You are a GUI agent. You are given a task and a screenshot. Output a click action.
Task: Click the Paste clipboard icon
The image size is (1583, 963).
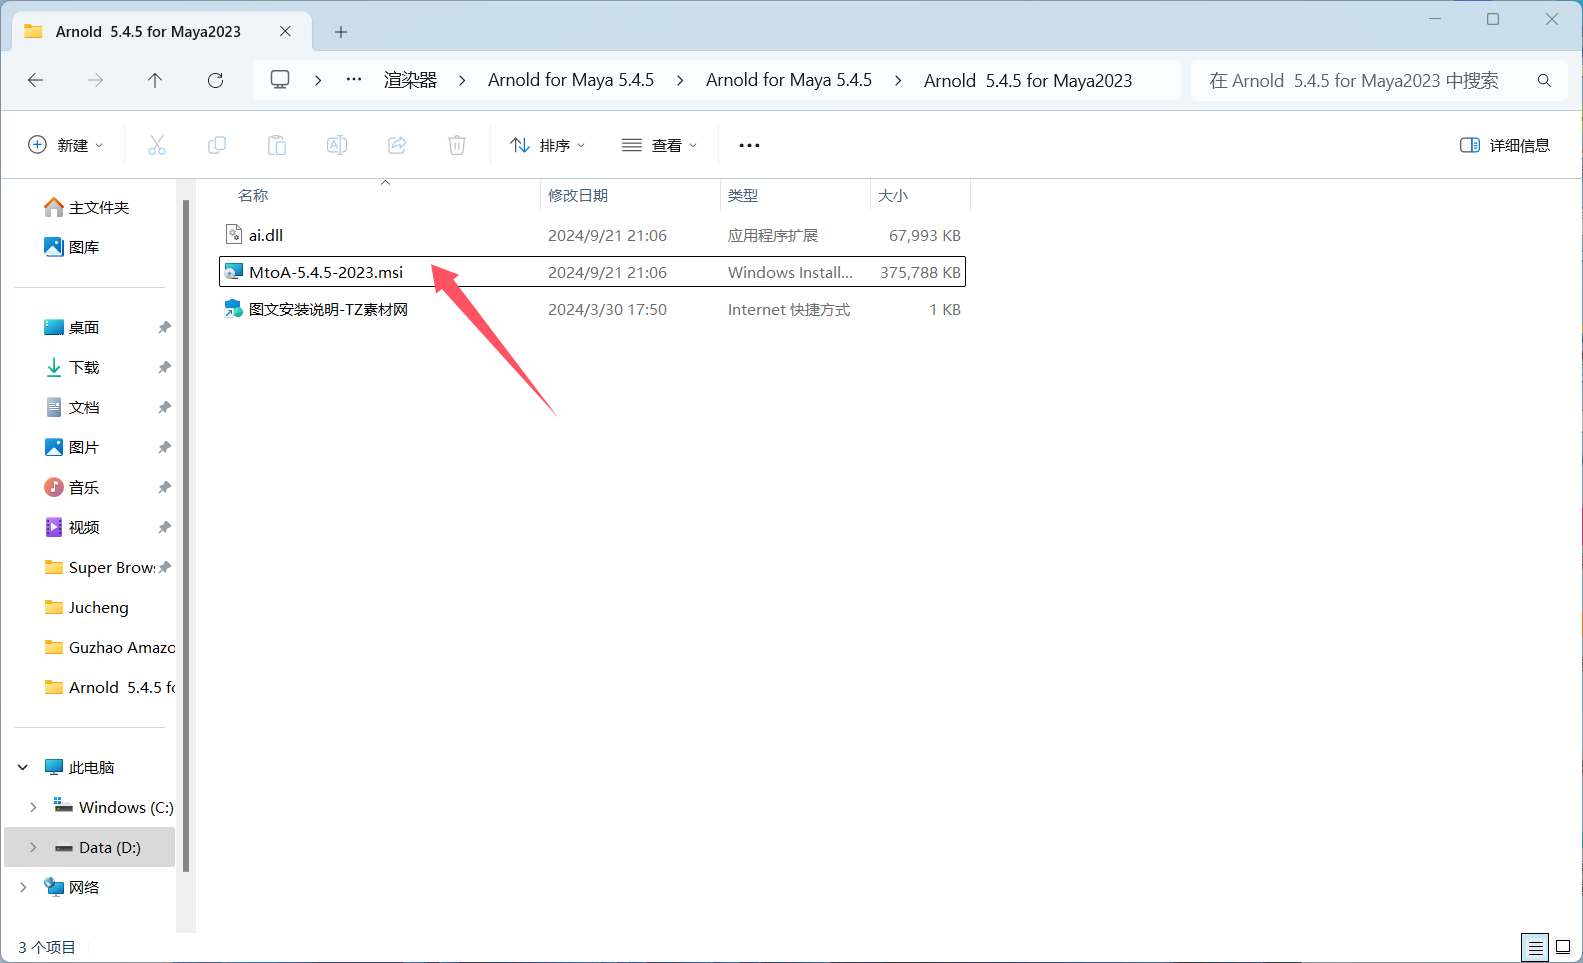tap(277, 145)
